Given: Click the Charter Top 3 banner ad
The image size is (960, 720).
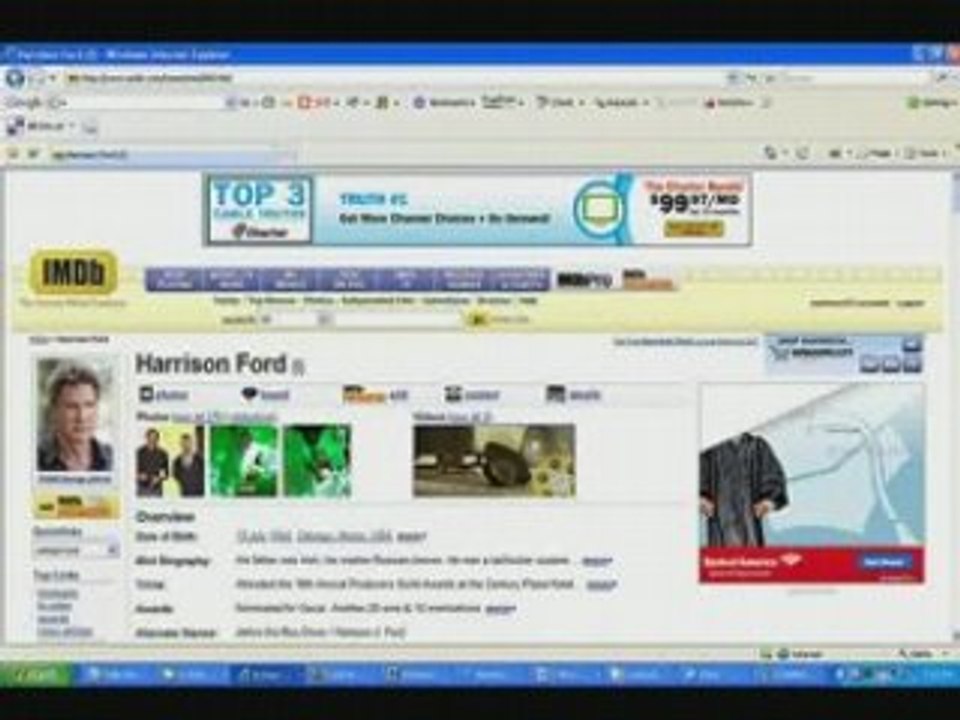Looking at the screenshot, I should coord(477,210).
